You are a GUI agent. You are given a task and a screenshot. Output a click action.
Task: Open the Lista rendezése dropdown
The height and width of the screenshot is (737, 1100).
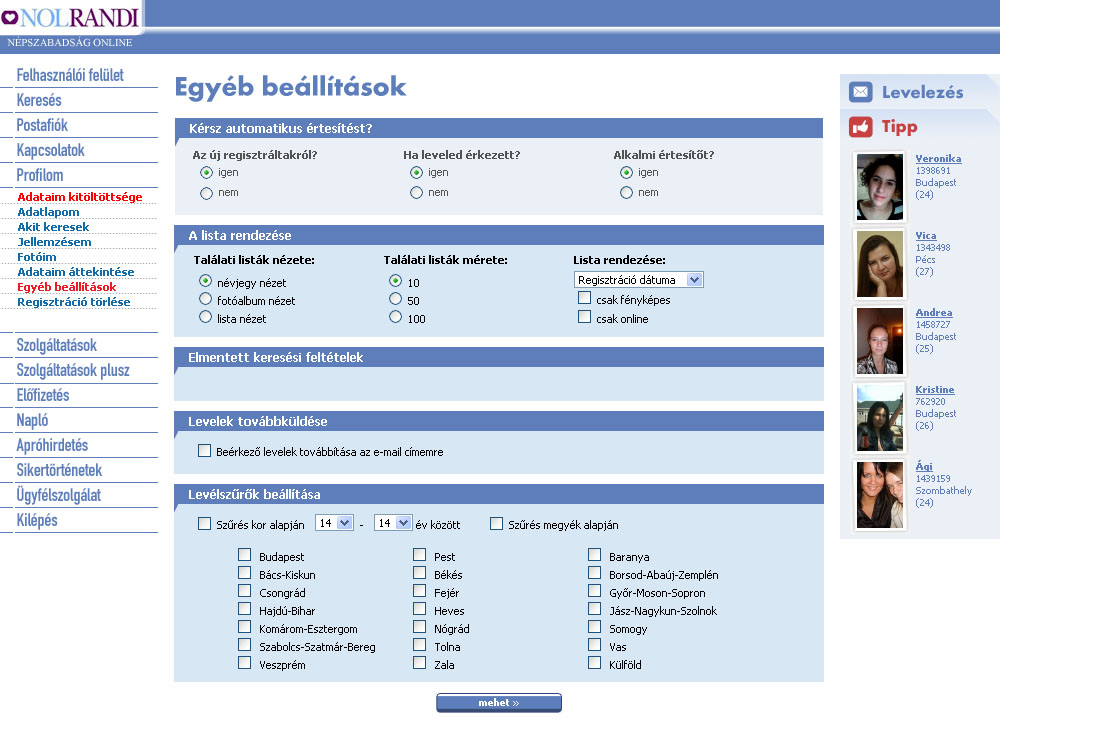(x=638, y=280)
